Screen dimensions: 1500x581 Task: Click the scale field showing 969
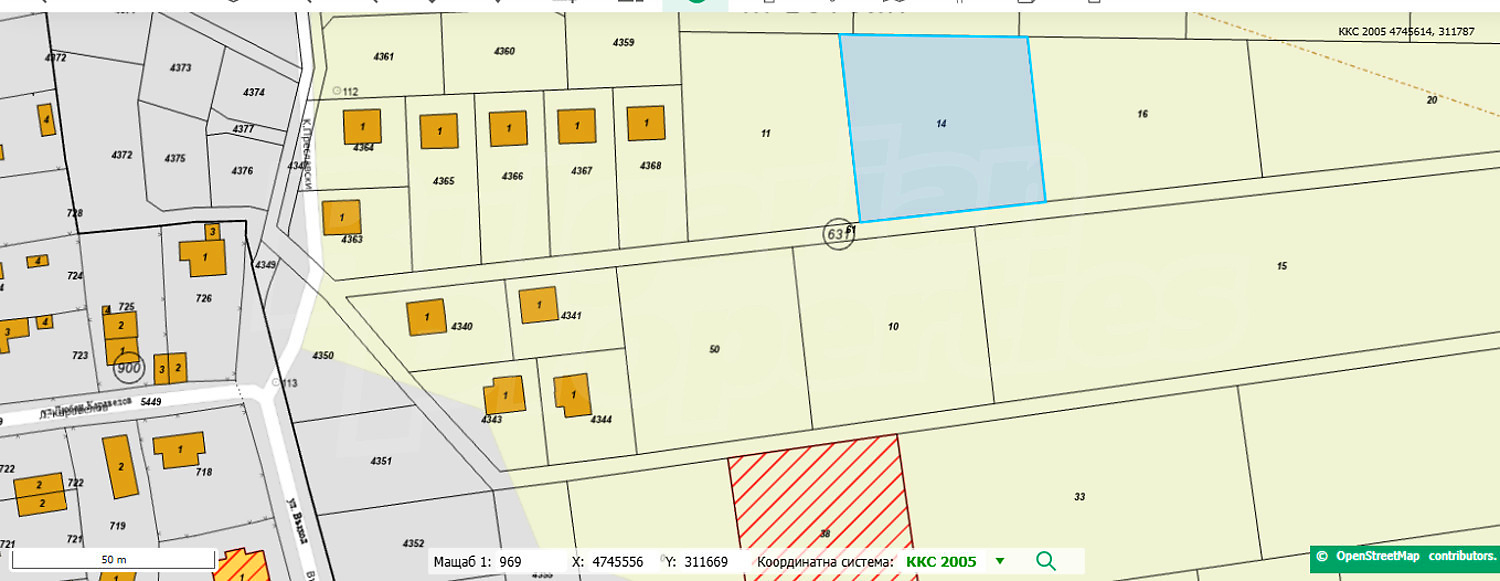510,562
